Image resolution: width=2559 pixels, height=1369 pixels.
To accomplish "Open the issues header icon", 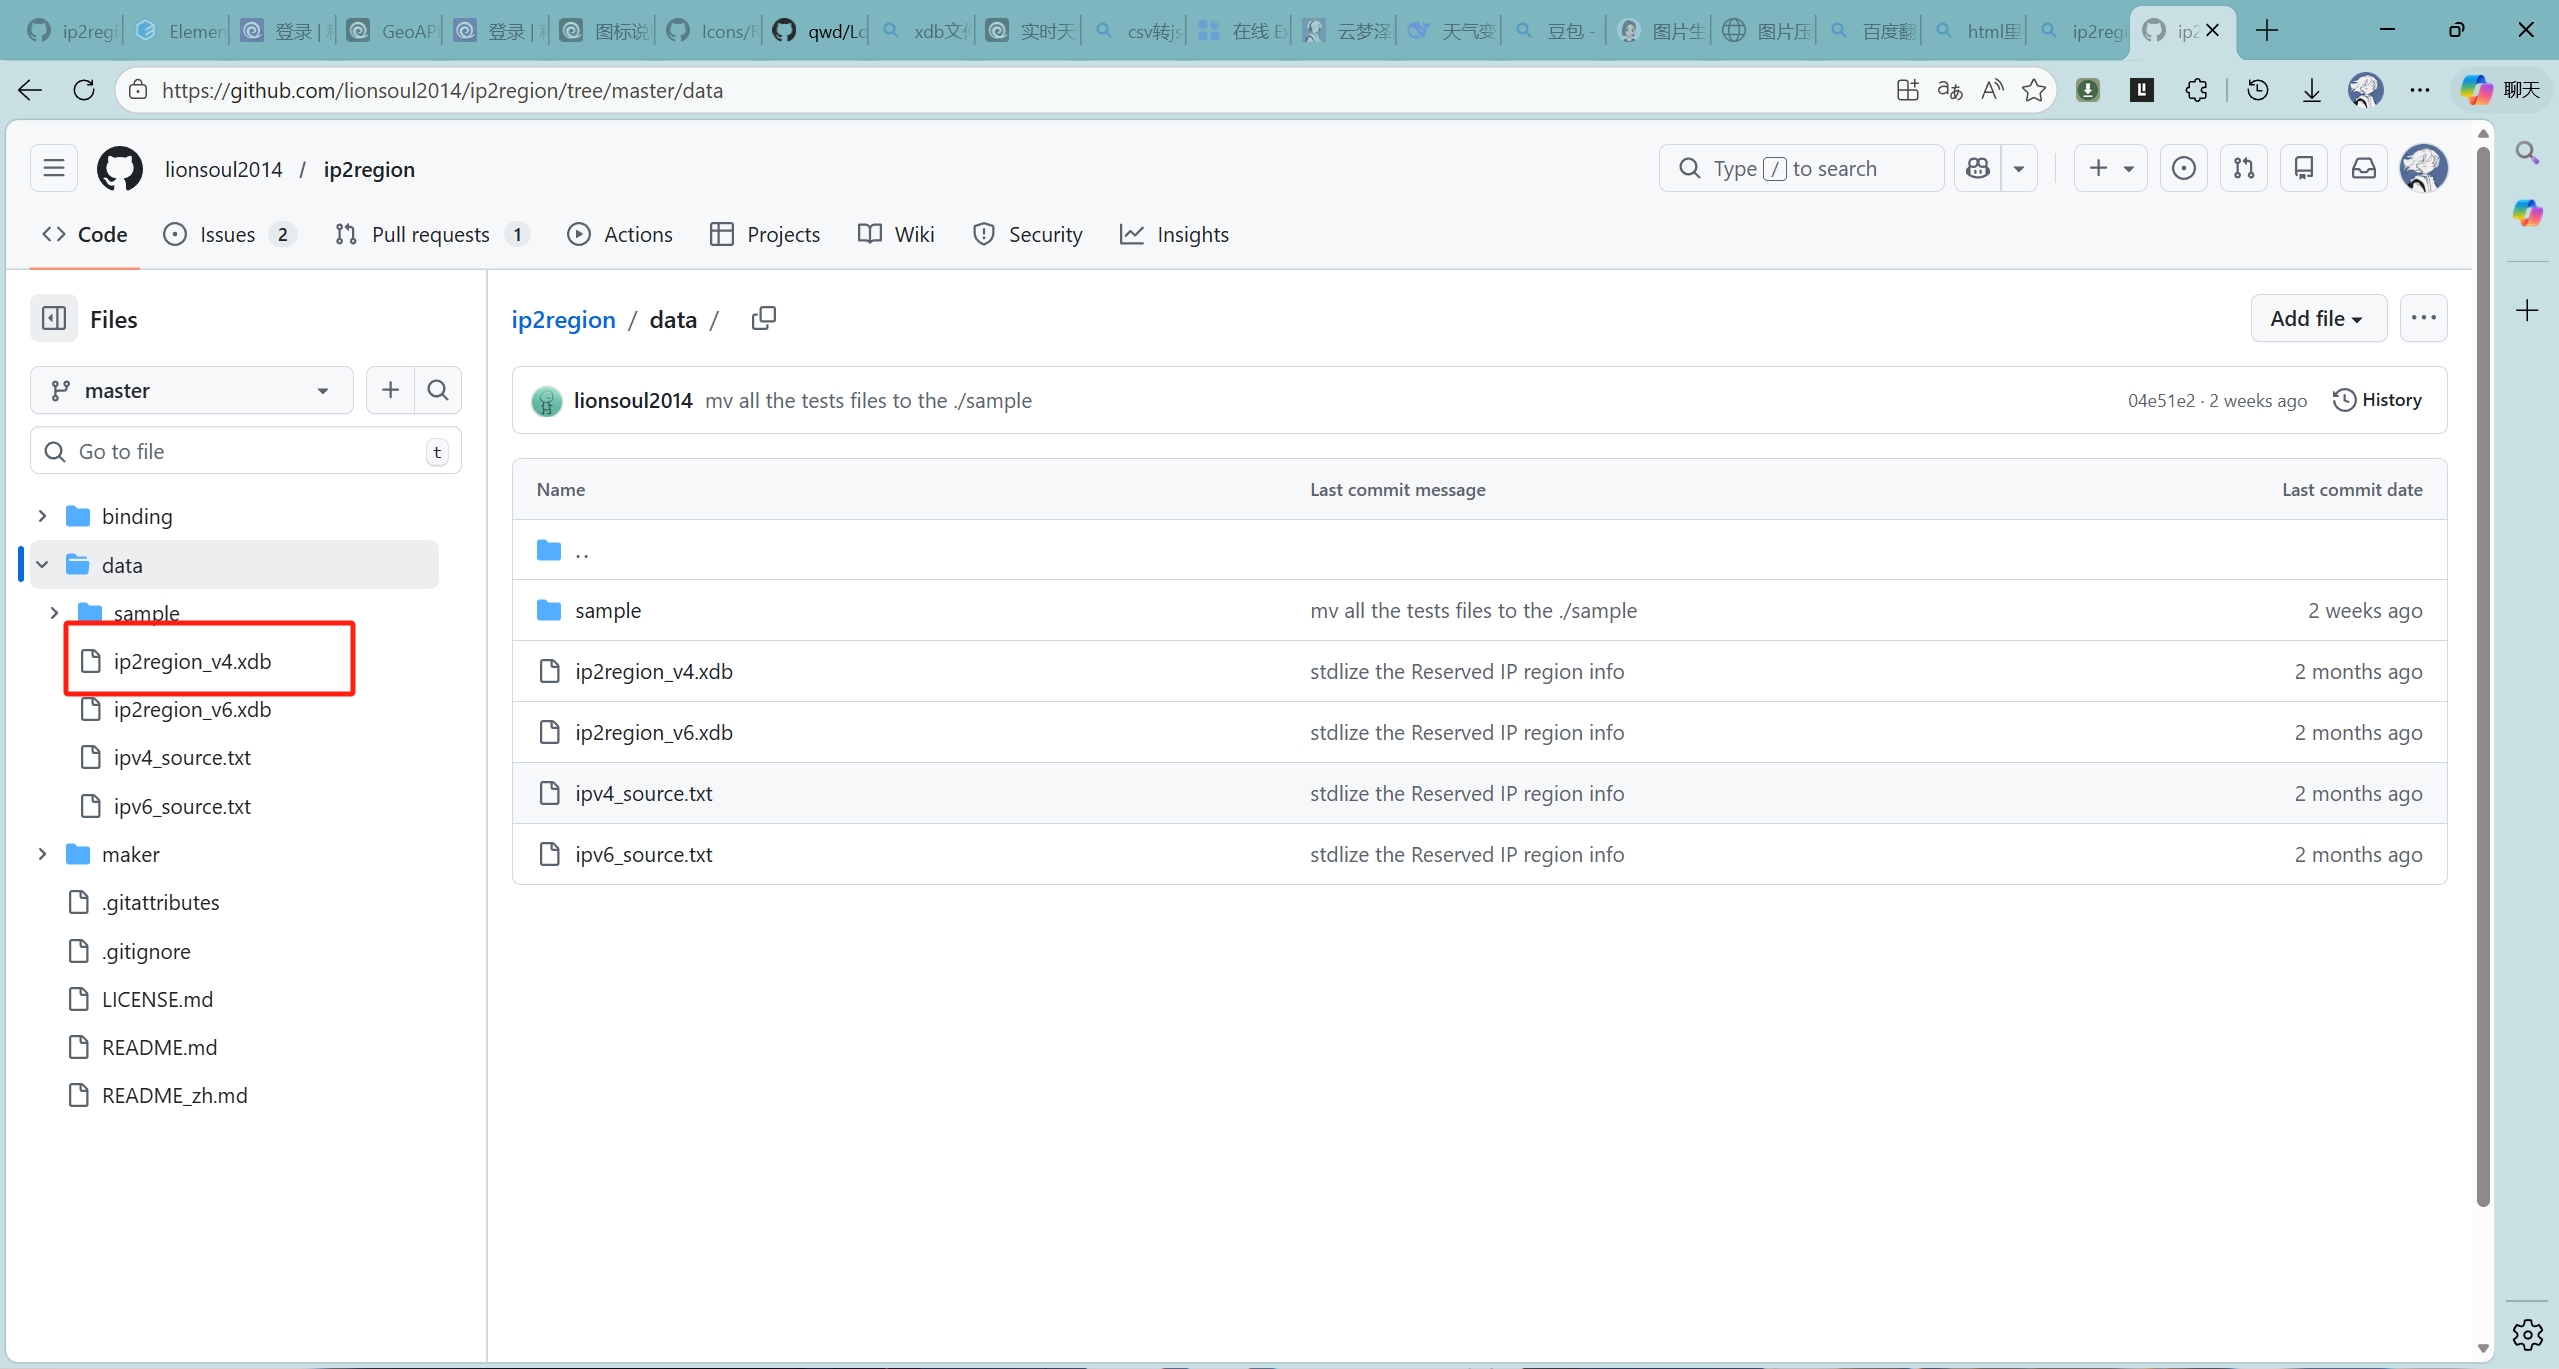I will (2183, 168).
